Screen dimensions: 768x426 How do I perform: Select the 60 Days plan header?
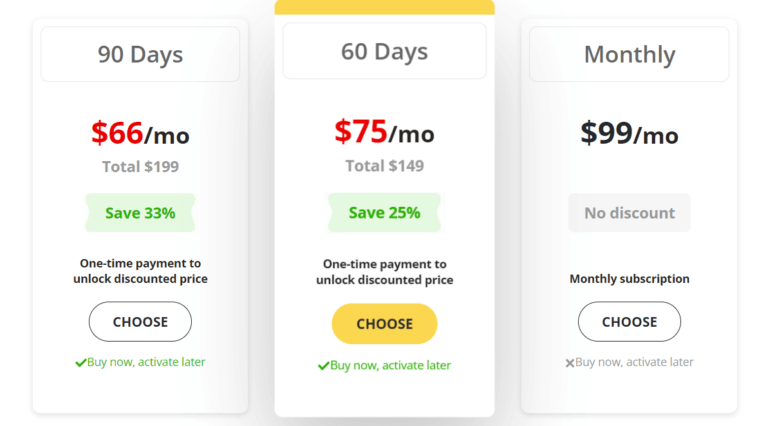point(384,51)
